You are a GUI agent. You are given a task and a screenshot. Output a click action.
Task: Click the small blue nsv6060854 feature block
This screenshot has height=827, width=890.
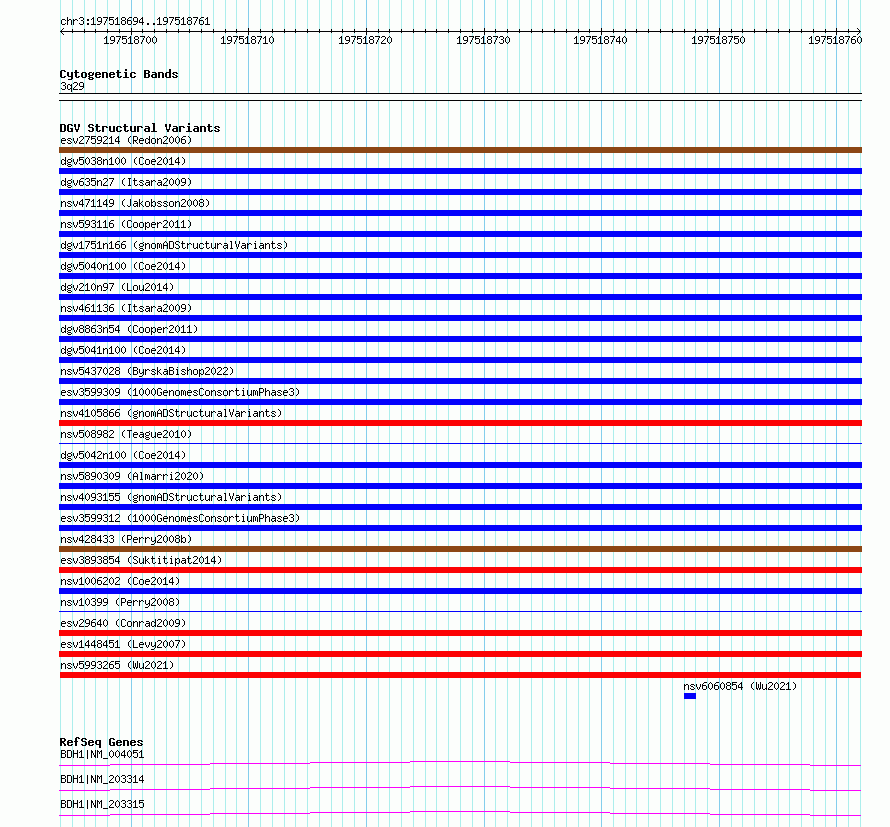[690, 696]
